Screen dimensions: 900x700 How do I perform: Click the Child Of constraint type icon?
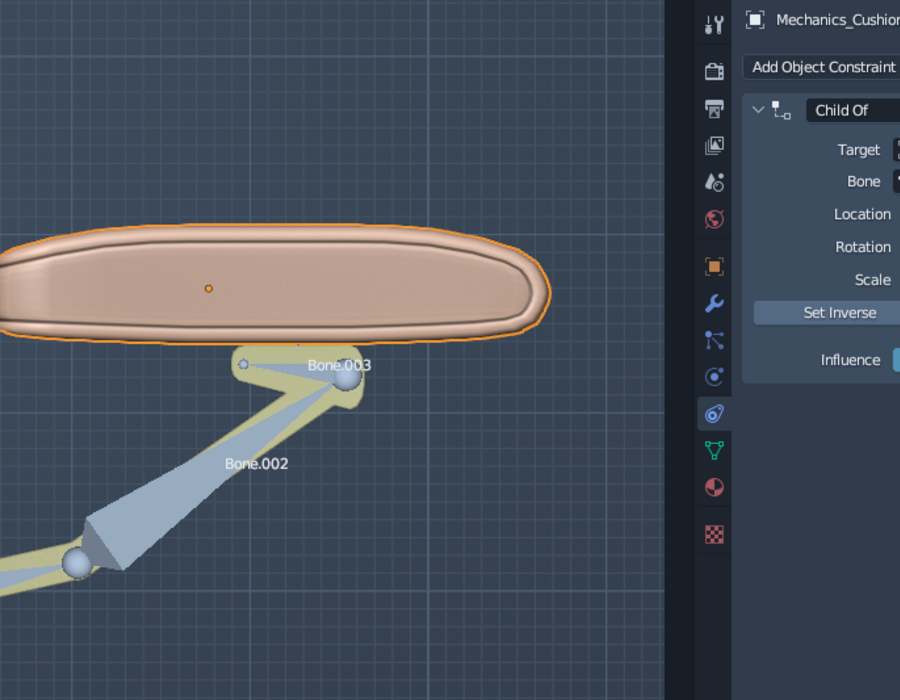tap(781, 110)
